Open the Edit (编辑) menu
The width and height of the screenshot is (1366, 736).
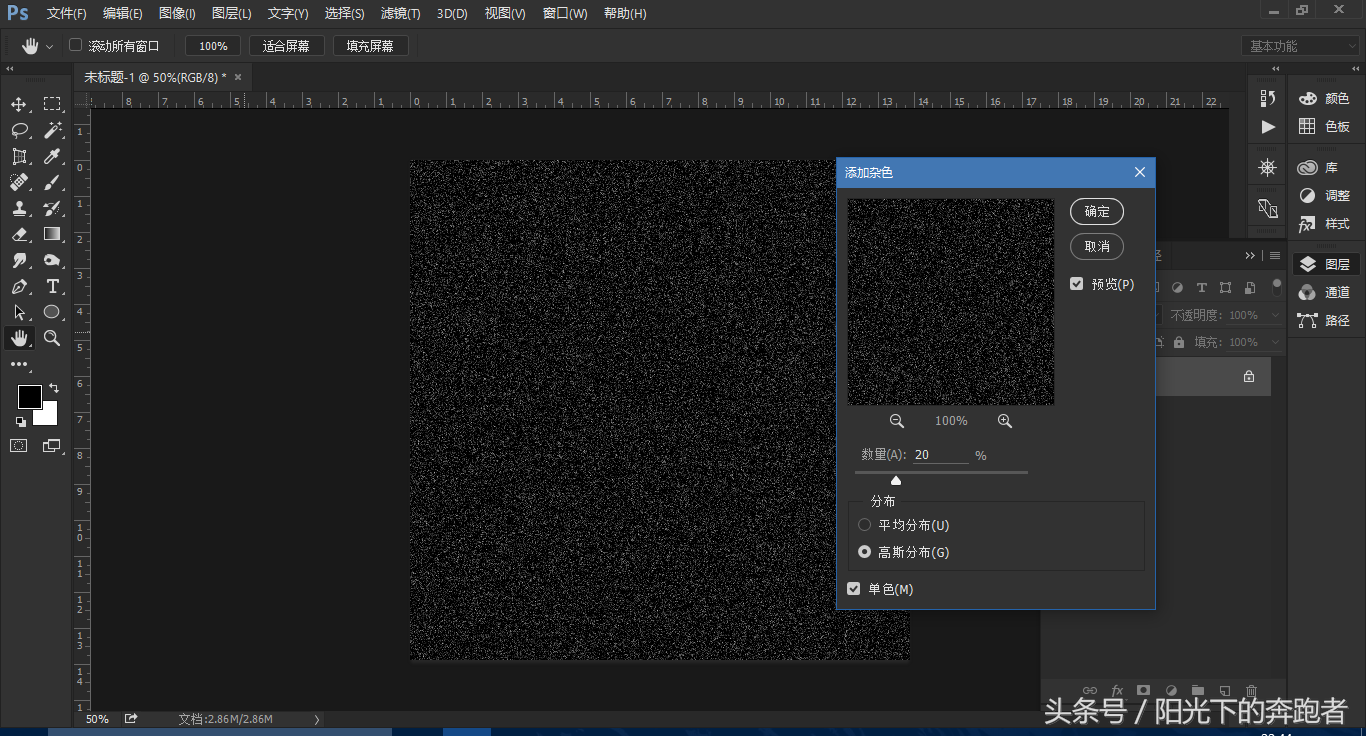coord(123,14)
